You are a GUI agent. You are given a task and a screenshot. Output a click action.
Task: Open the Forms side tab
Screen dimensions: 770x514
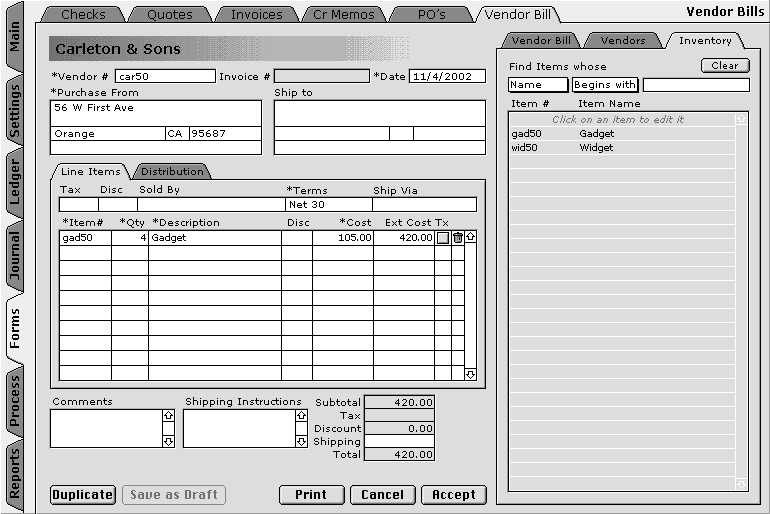pyautogui.click(x=14, y=328)
